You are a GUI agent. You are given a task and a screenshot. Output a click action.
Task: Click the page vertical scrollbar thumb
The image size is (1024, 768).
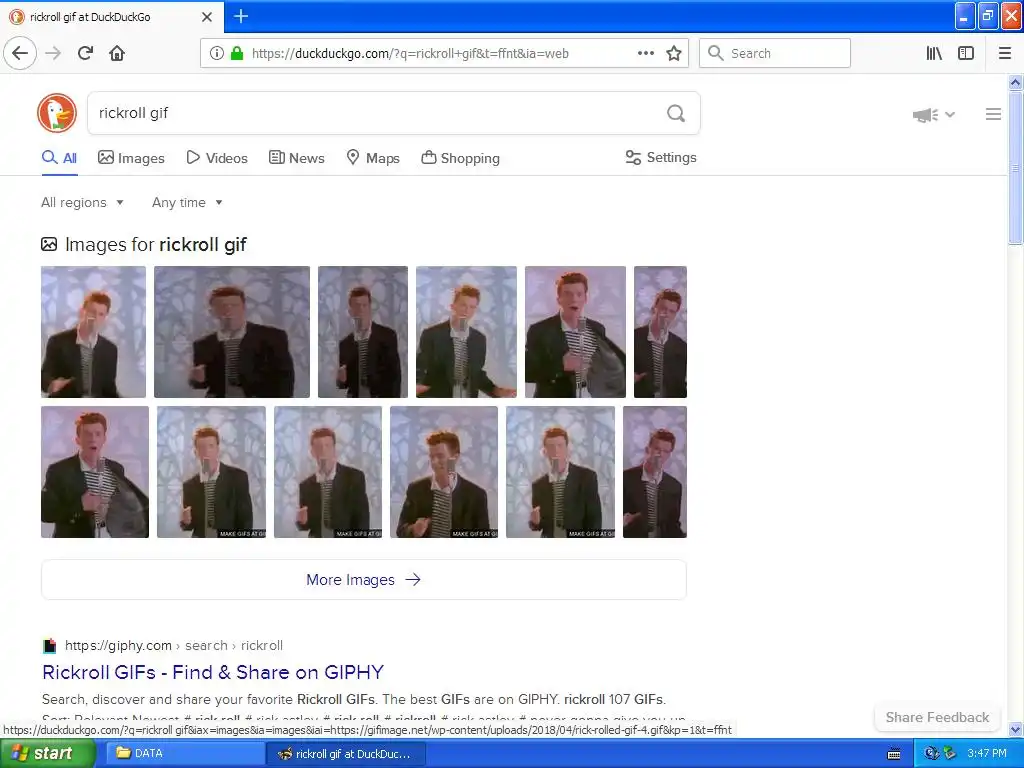[1015, 168]
